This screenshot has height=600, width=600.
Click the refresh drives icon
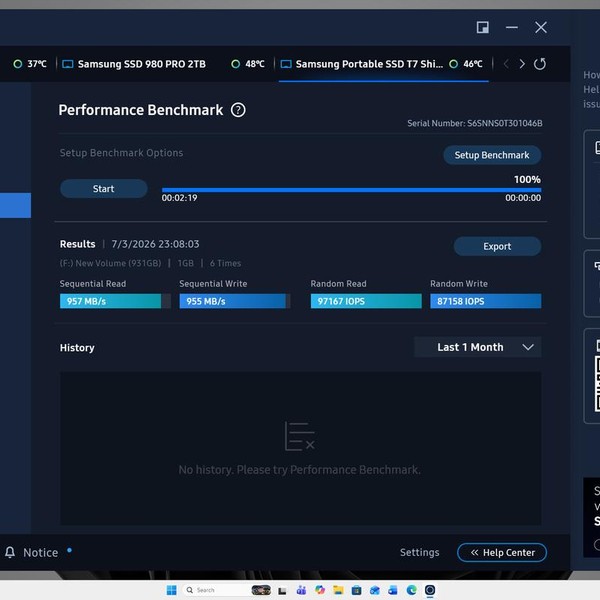pyautogui.click(x=540, y=64)
